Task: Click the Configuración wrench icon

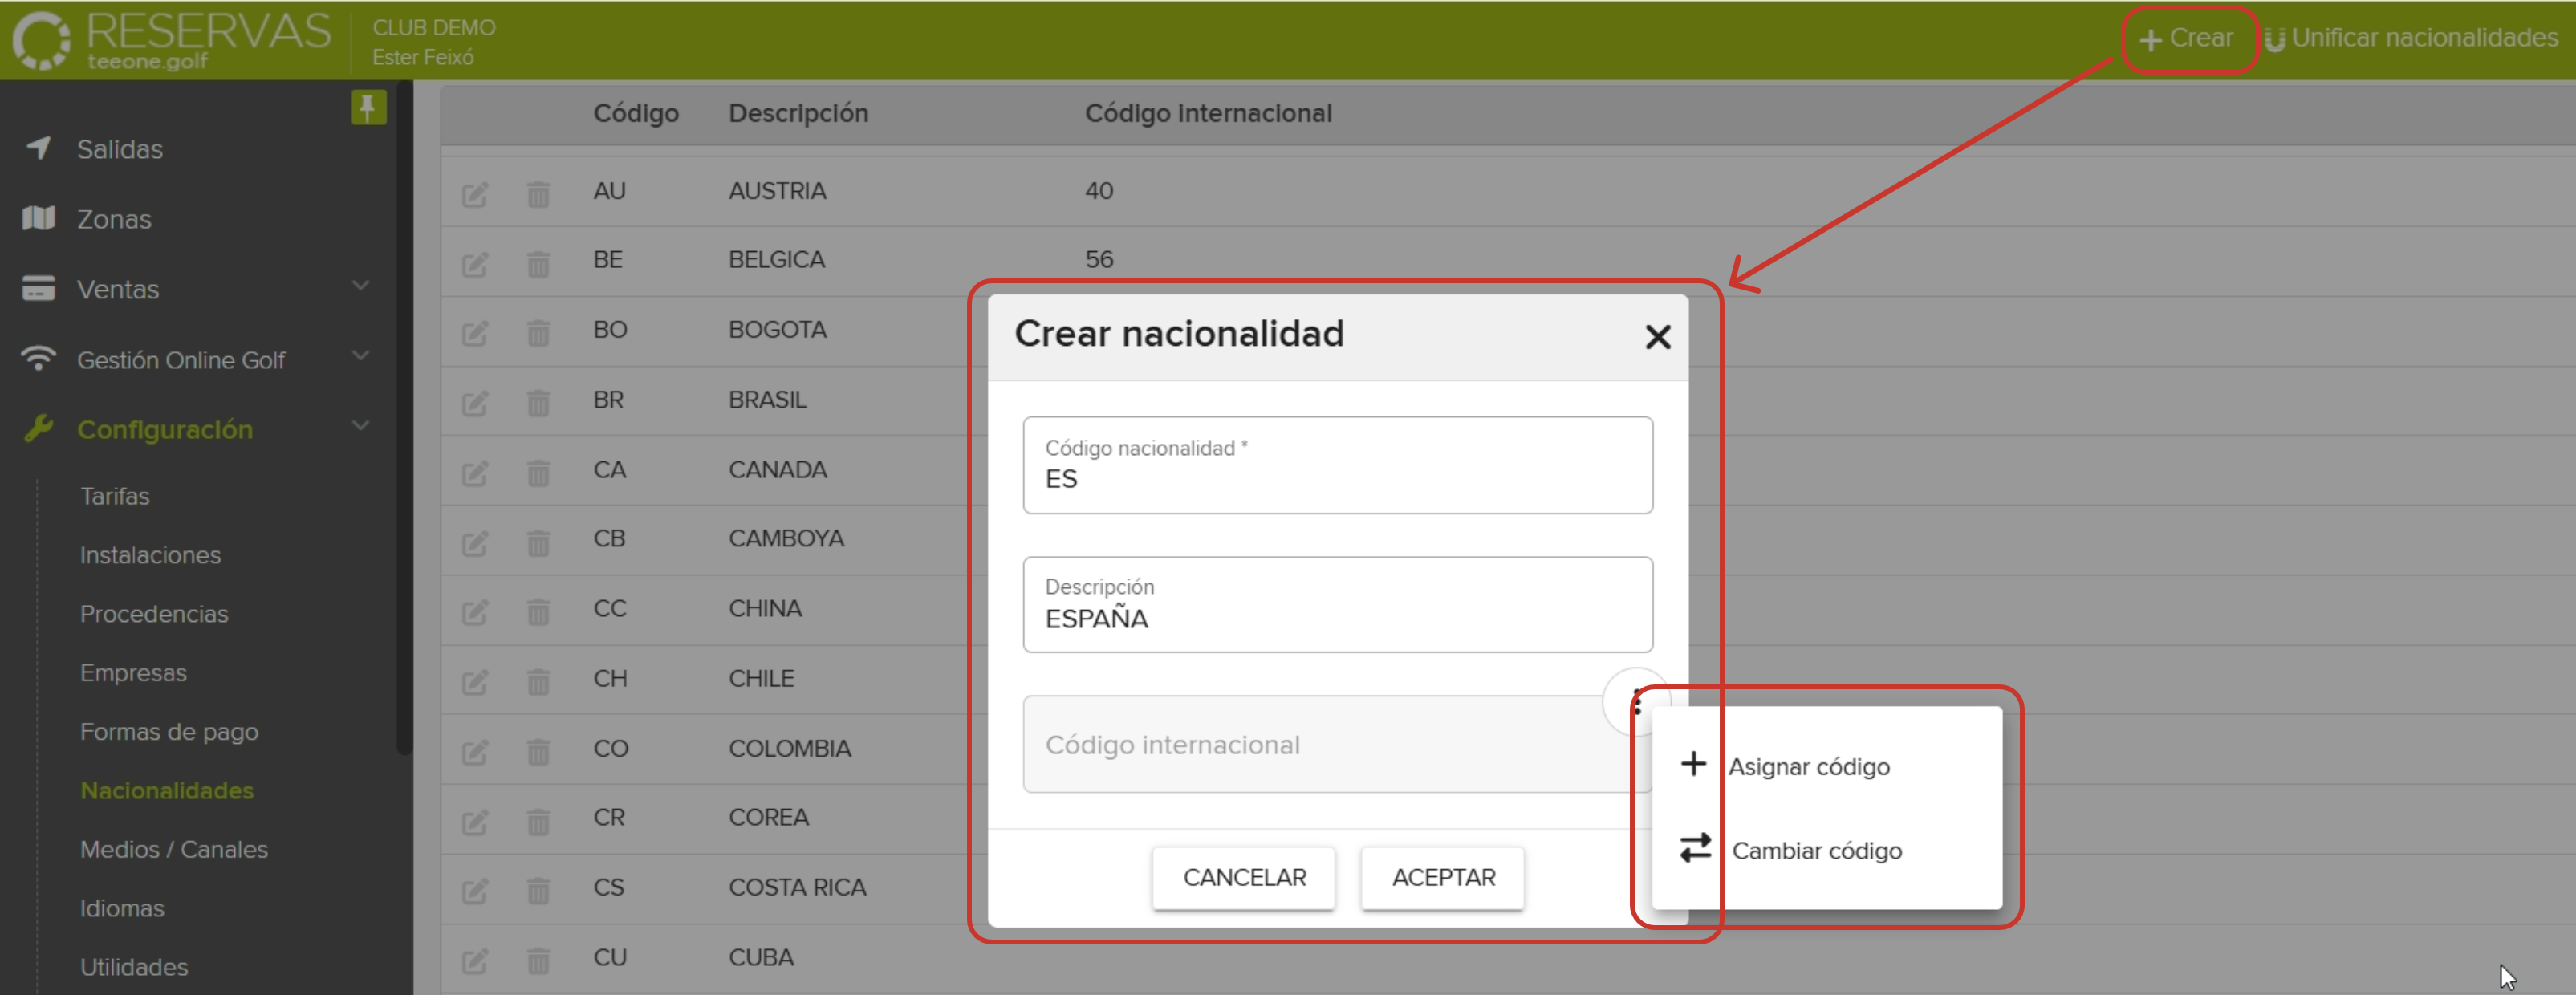Action: point(38,429)
